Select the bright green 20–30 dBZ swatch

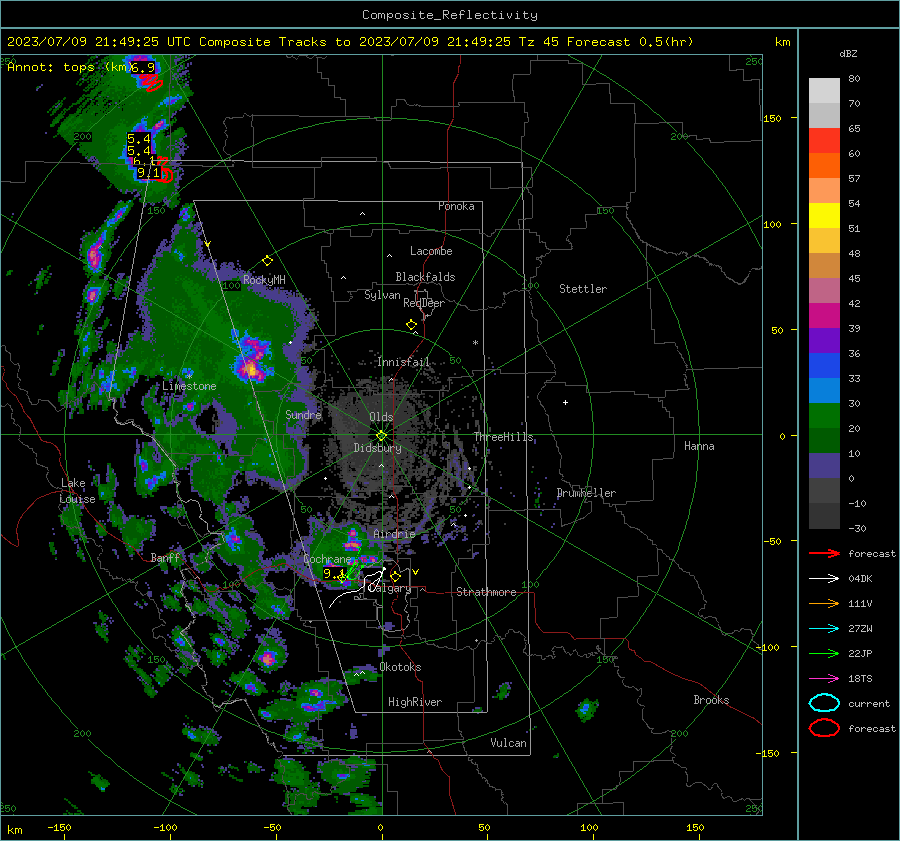click(824, 416)
